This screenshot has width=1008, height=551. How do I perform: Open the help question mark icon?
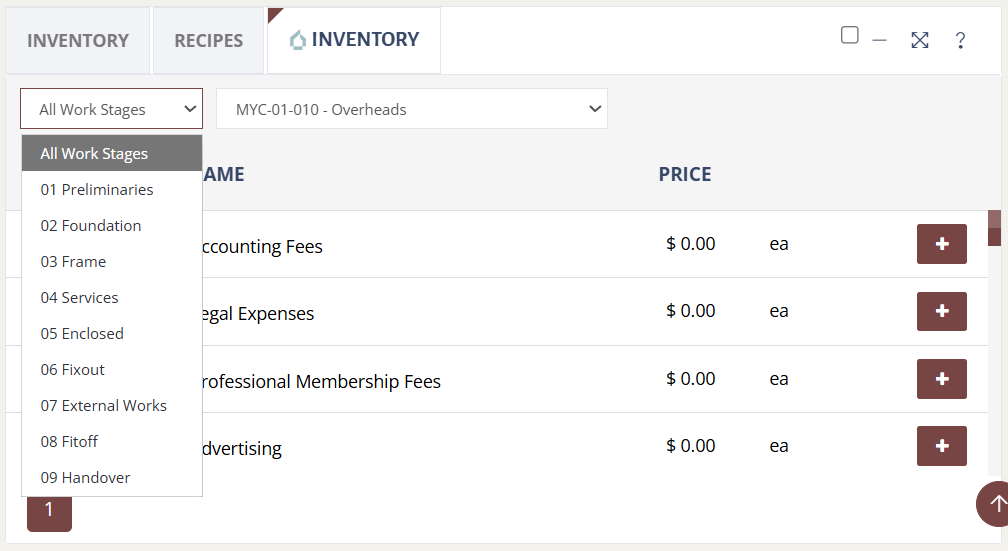(x=960, y=40)
